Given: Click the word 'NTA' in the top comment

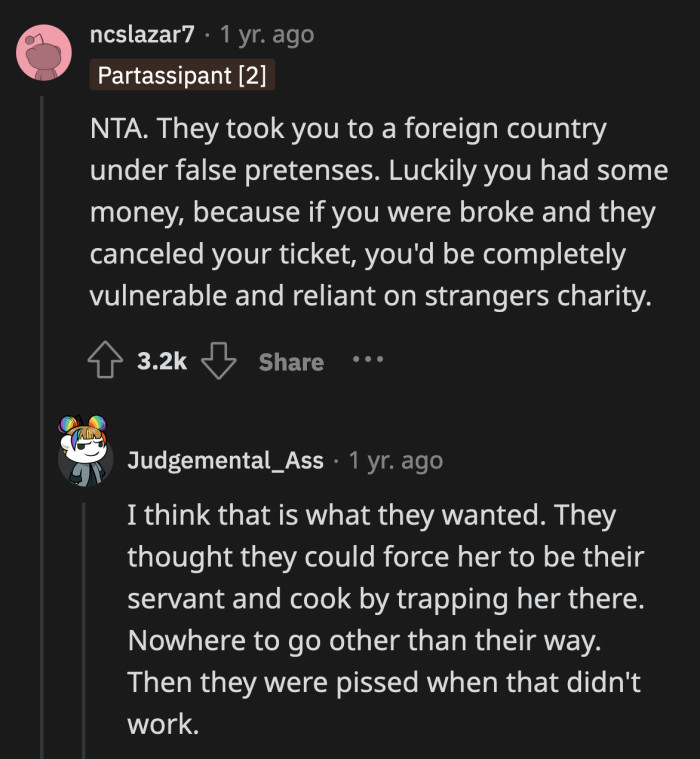Looking at the screenshot, I should pos(115,129).
